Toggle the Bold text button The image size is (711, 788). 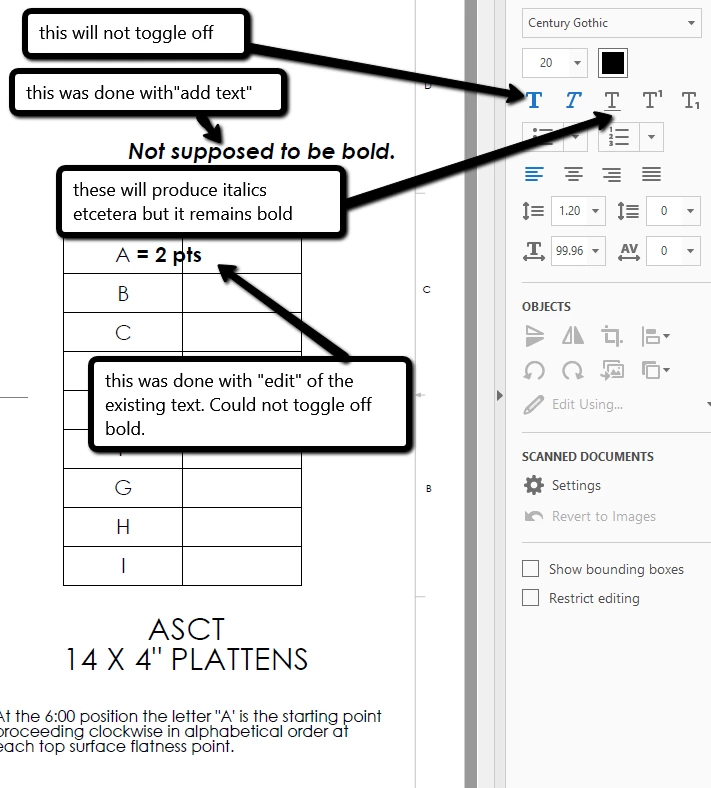(x=534, y=101)
